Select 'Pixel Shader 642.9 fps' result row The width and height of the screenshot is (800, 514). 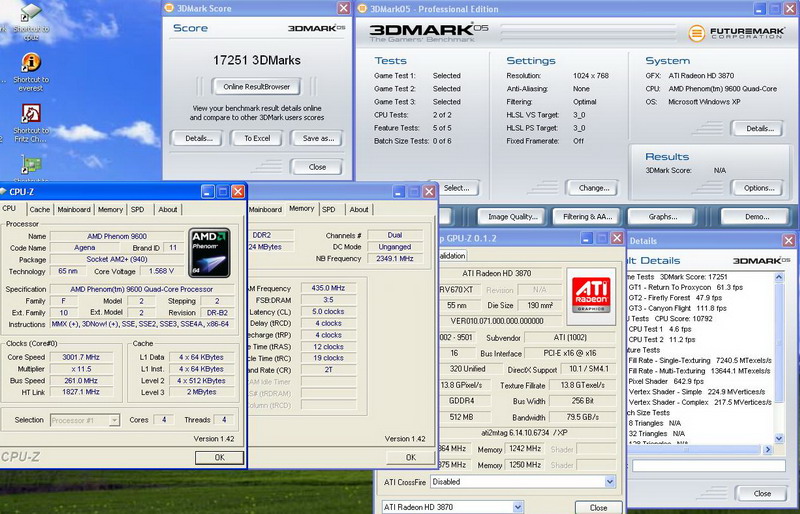click(x=666, y=381)
